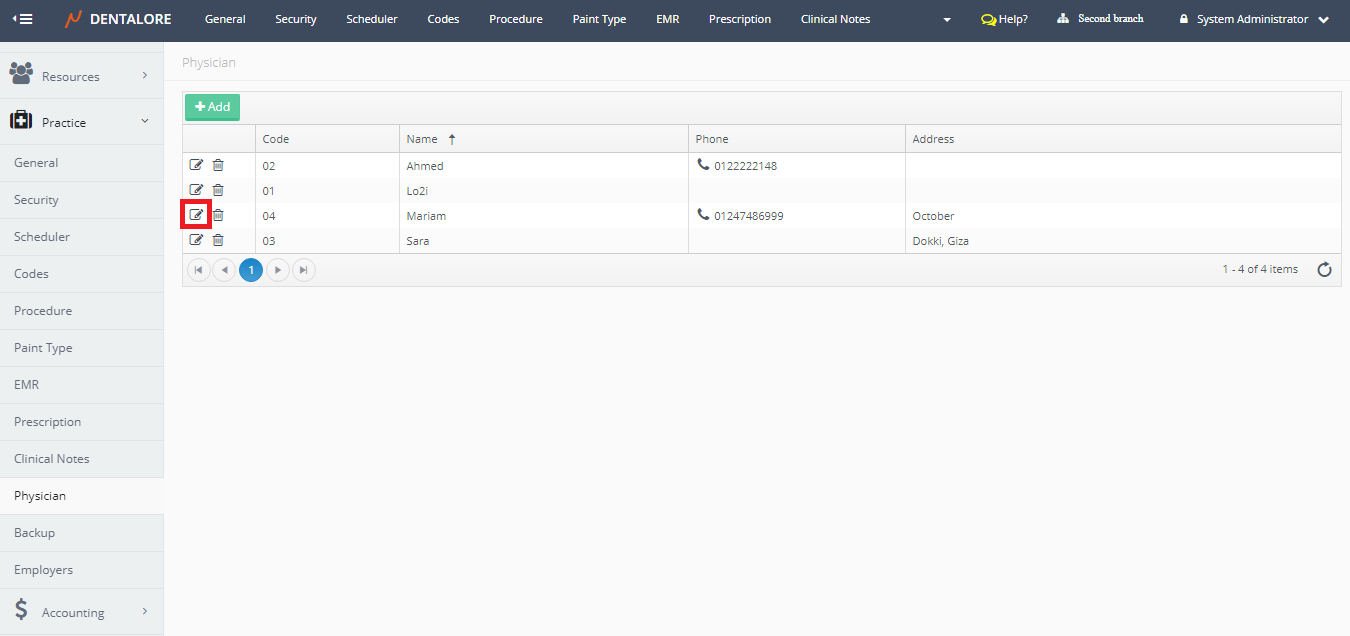This screenshot has width=1350, height=636.
Task: Open the System Administrator user dropdown
Action: pos(1254,19)
